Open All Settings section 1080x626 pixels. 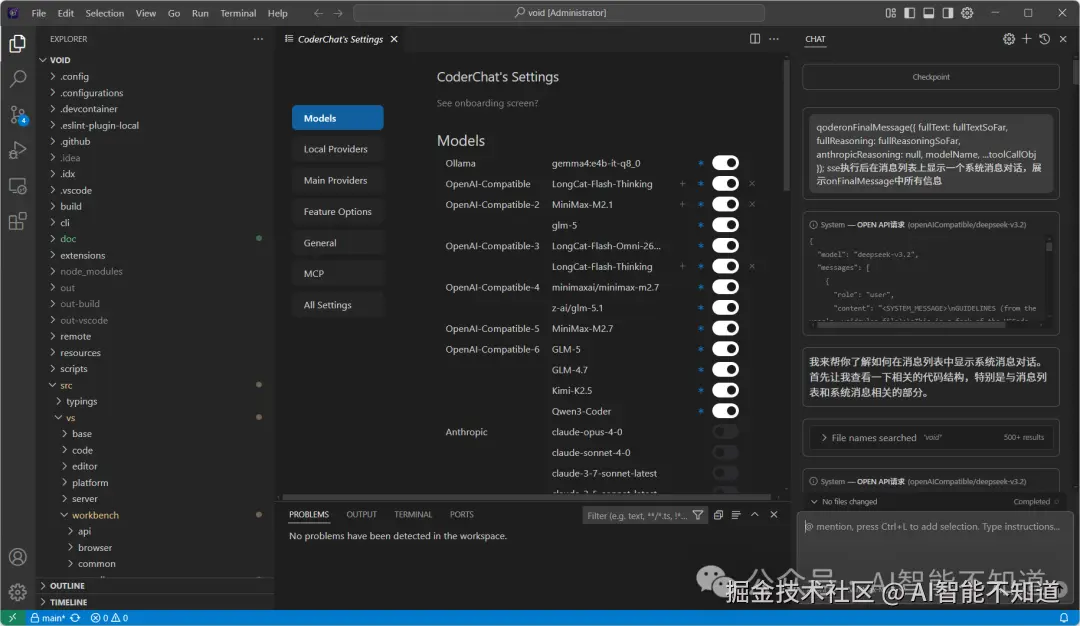click(338, 305)
